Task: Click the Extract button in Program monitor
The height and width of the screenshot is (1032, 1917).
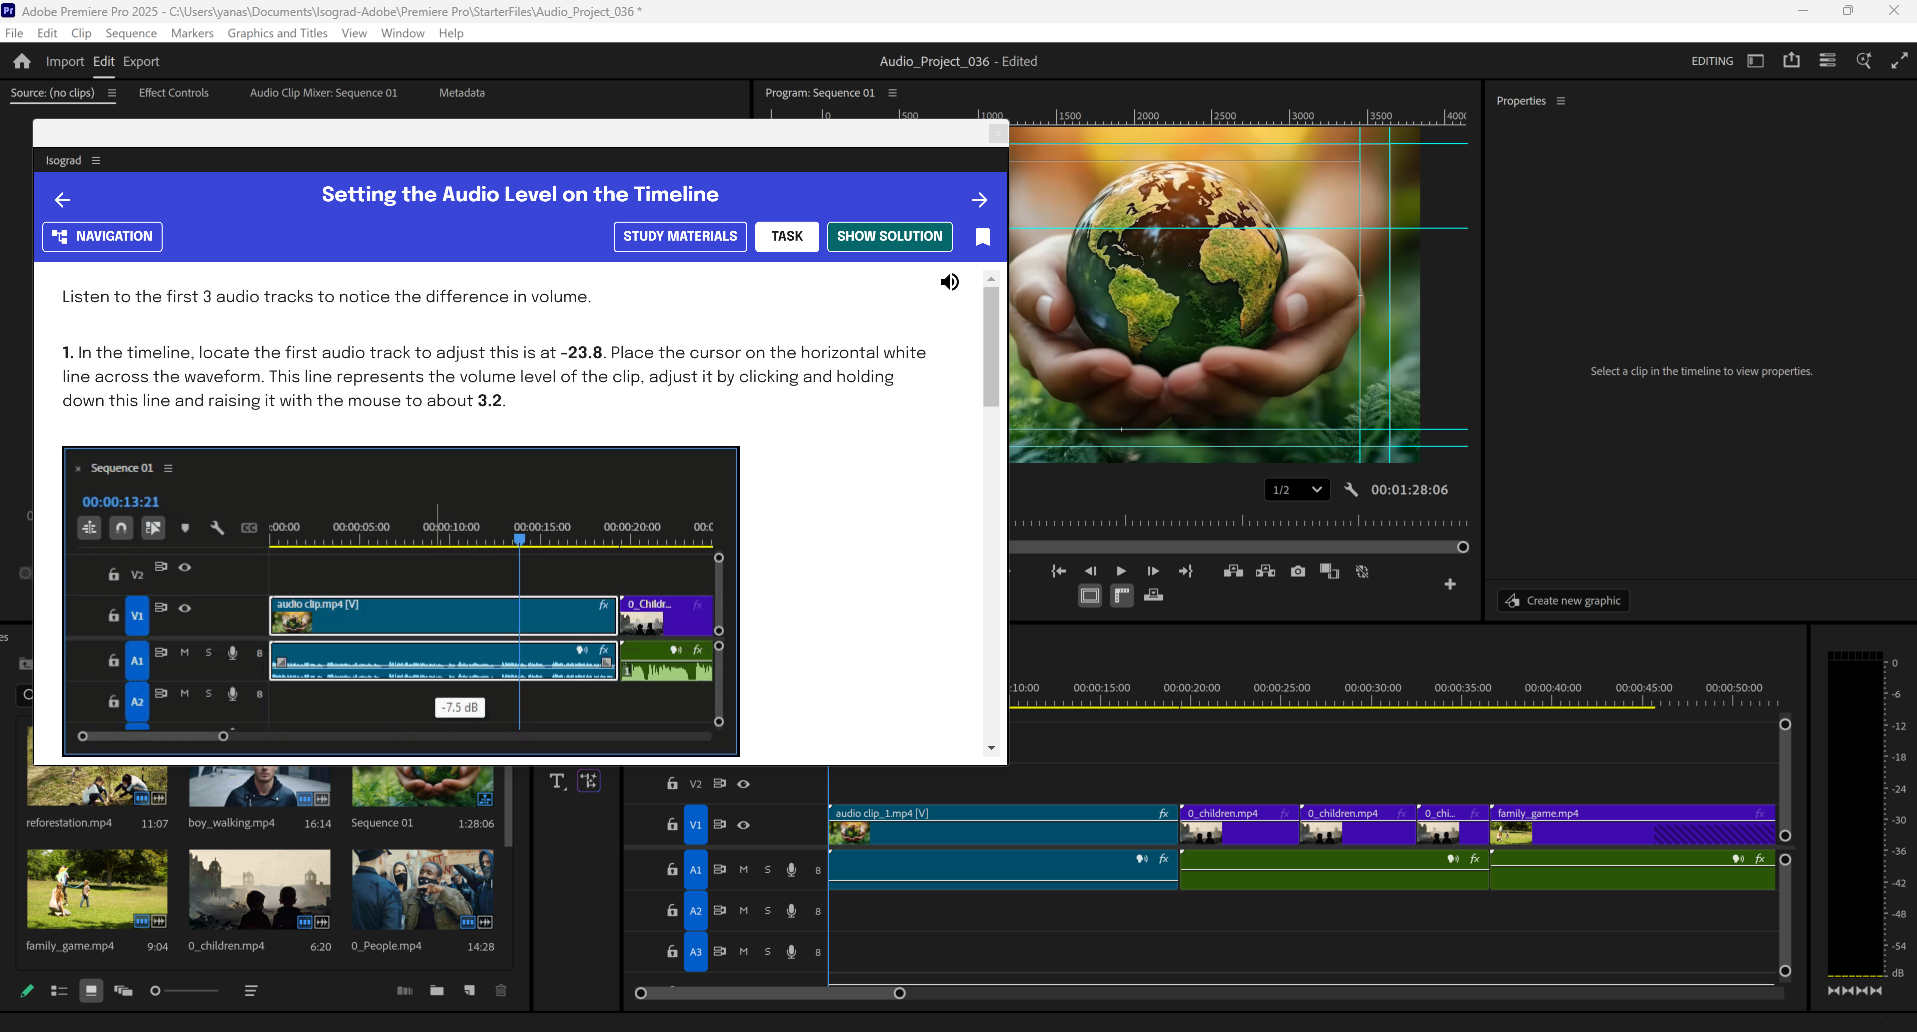Action: click(x=1265, y=571)
